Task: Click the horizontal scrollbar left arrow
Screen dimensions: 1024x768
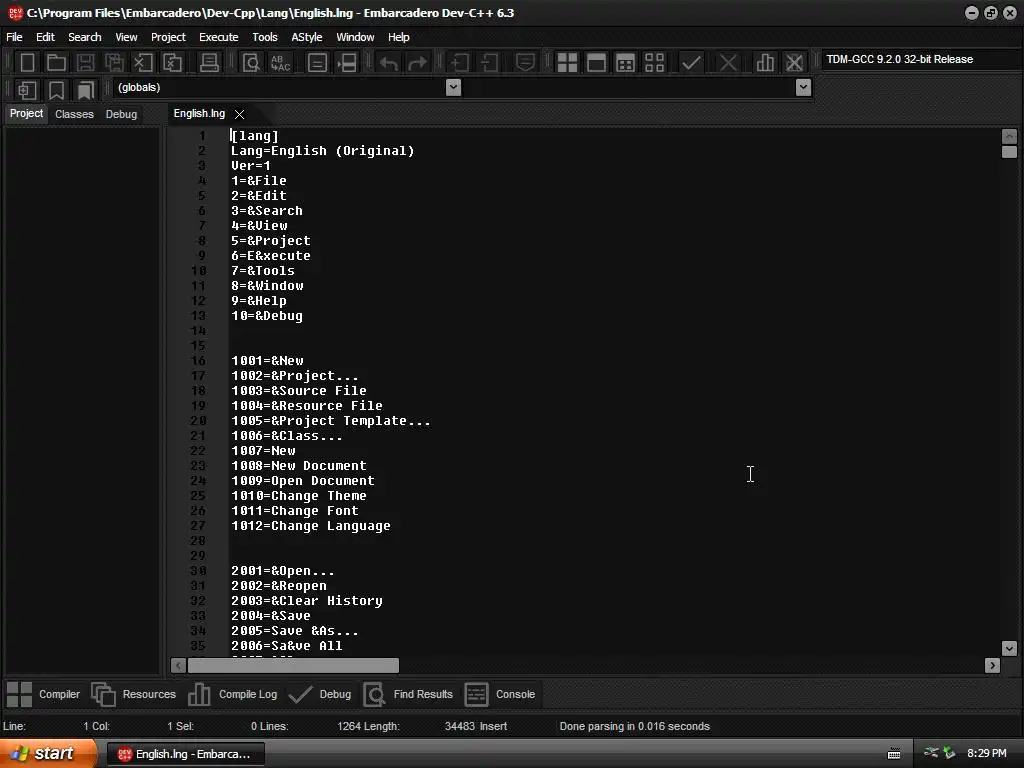Action: coord(178,665)
